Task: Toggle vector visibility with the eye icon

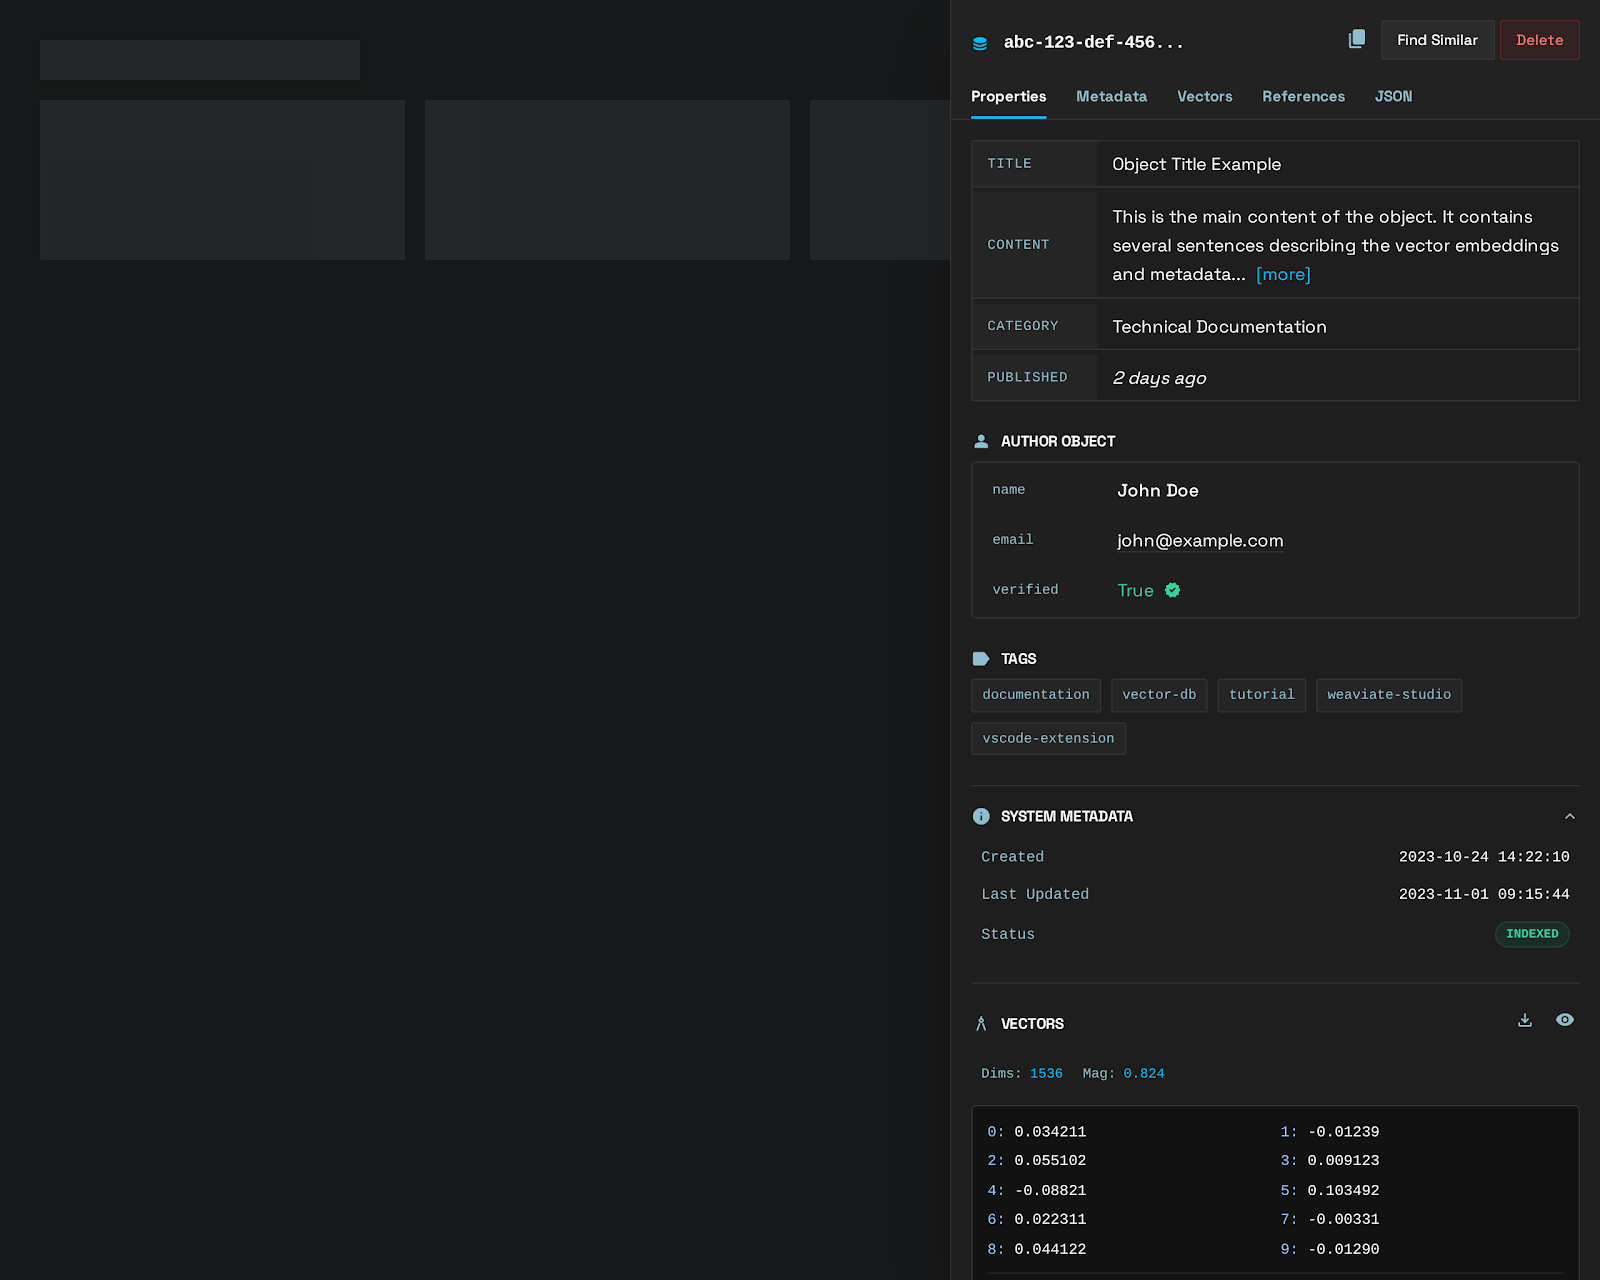Action: tap(1565, 1020)
